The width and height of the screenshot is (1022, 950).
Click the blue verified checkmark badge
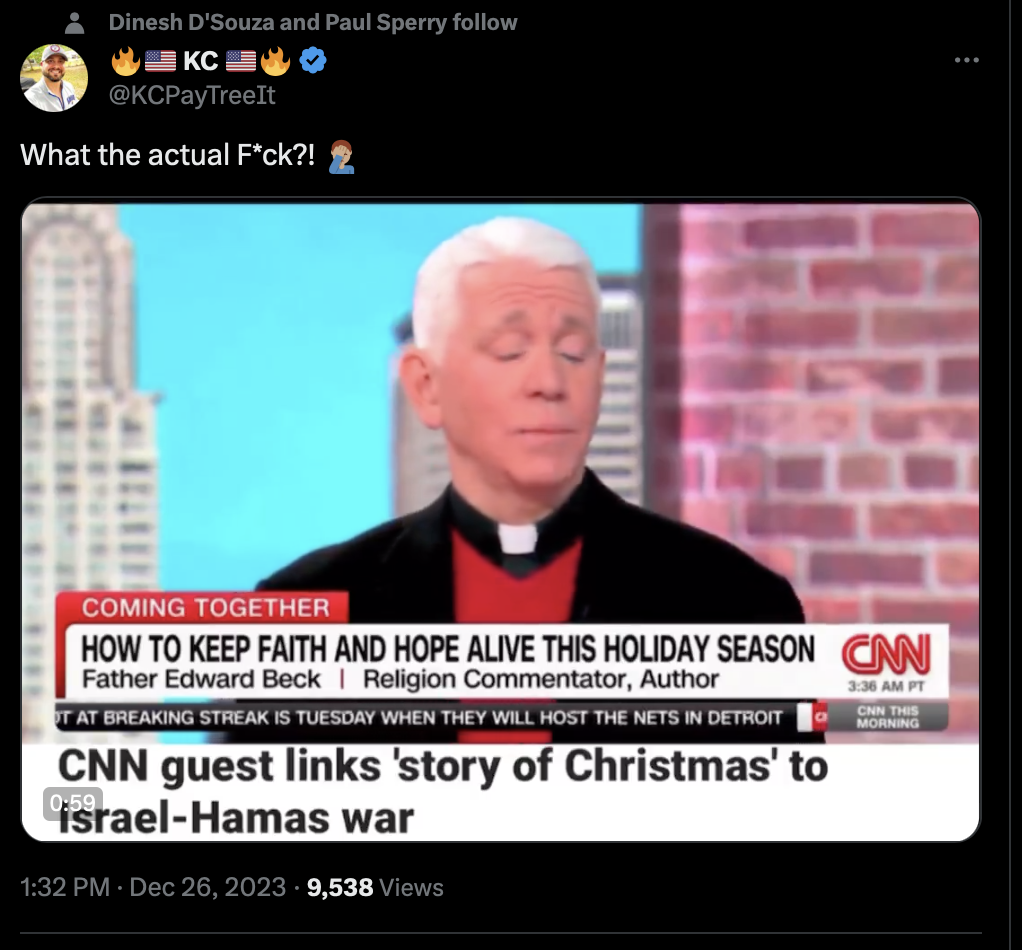tap(313, 61)
